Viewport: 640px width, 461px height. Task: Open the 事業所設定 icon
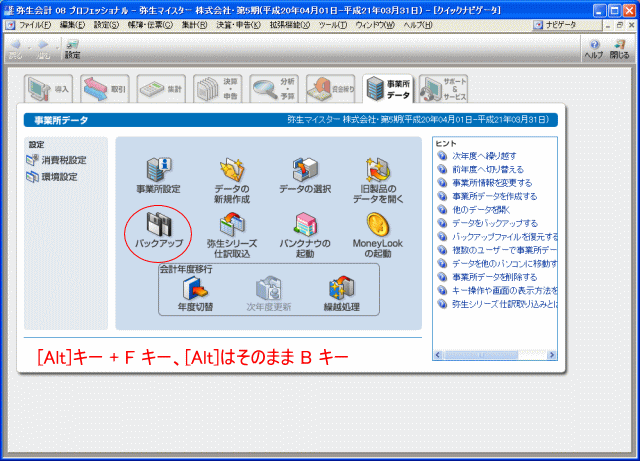159,175
